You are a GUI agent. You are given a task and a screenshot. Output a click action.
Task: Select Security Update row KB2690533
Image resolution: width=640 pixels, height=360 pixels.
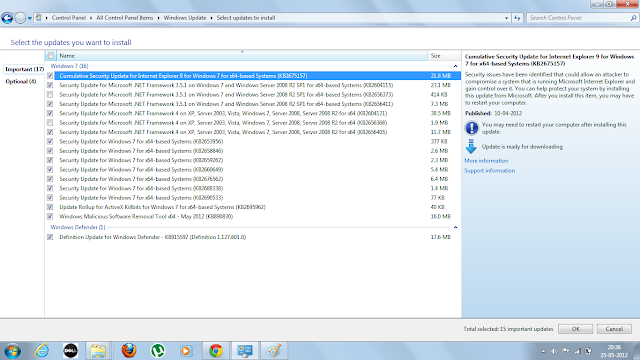point(253,198)
